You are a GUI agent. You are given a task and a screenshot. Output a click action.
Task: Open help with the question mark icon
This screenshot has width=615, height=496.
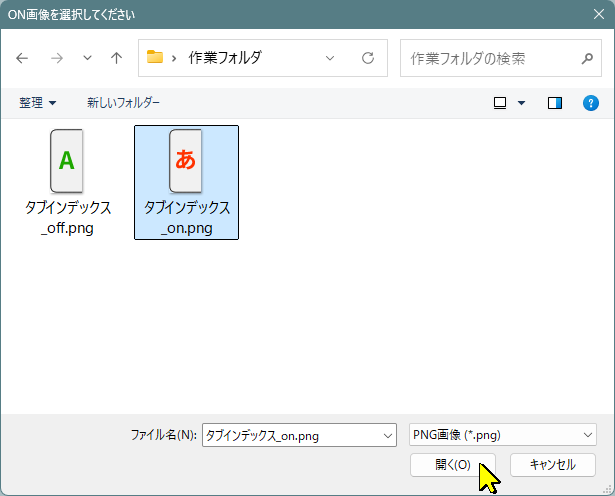[591, 103]
